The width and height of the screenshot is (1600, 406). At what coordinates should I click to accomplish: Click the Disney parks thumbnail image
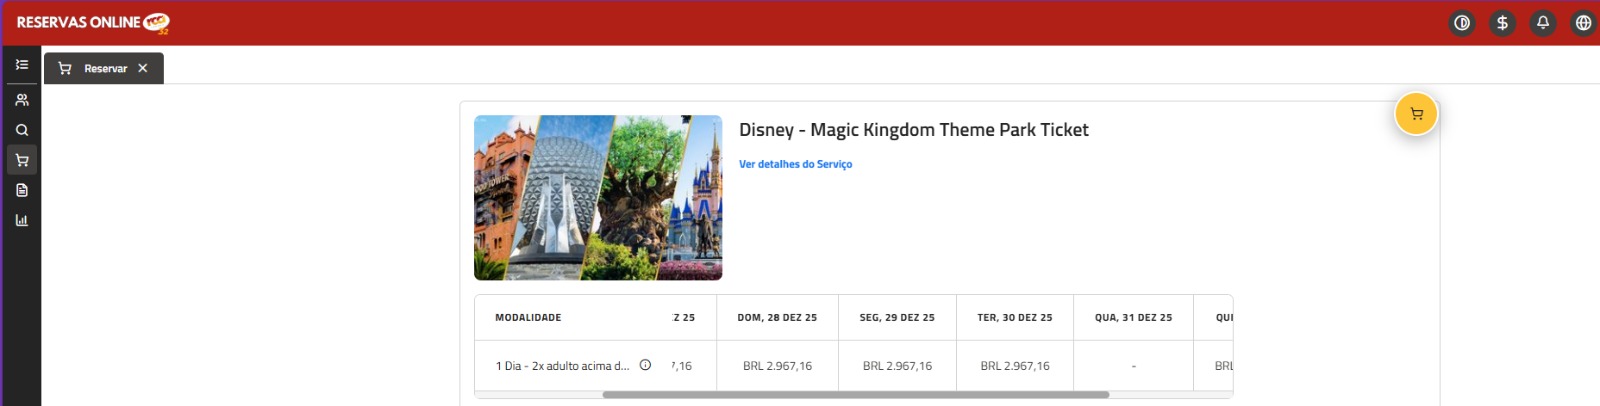[x=598, y=197]
